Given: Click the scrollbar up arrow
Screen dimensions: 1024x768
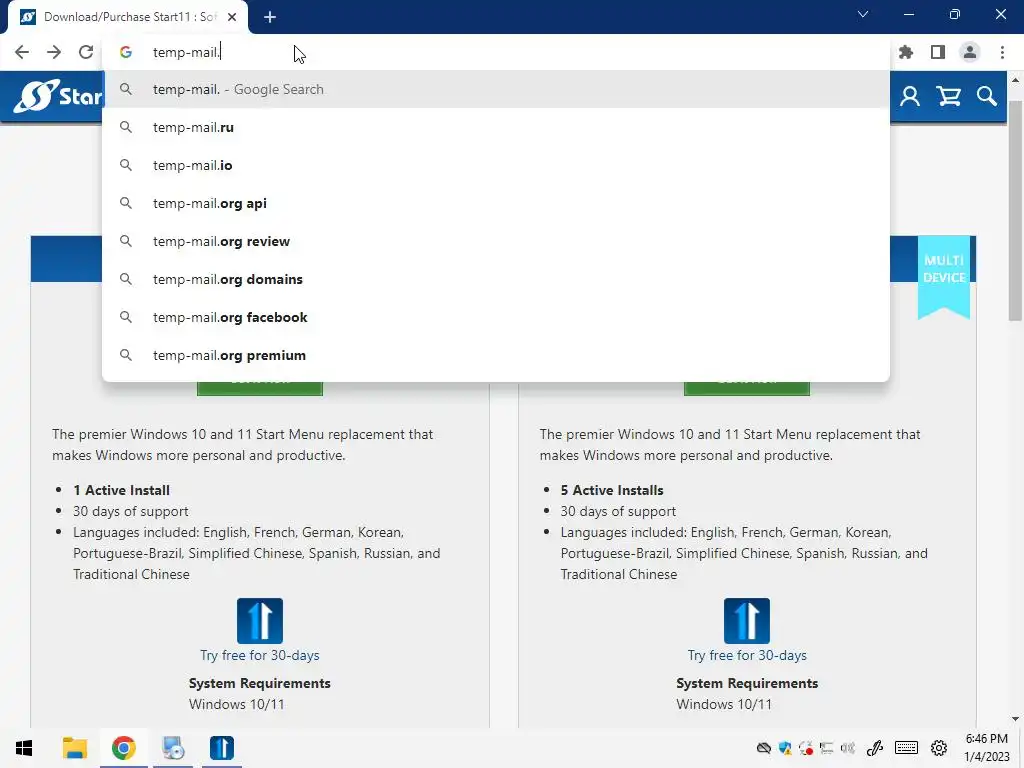Looking at the screenshot, I should coord(1015,80).
